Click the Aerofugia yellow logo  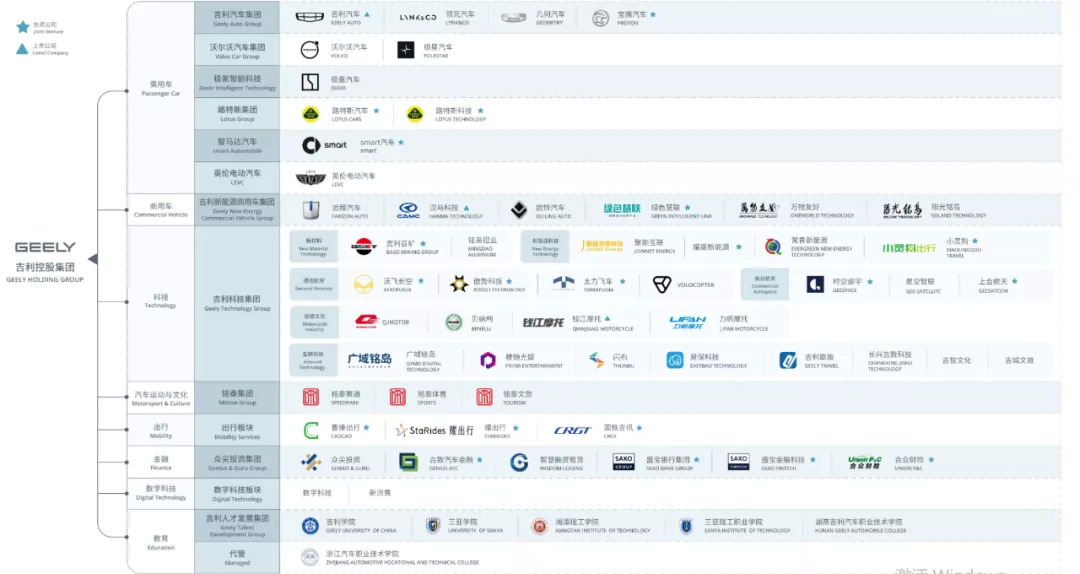point(363,284)
